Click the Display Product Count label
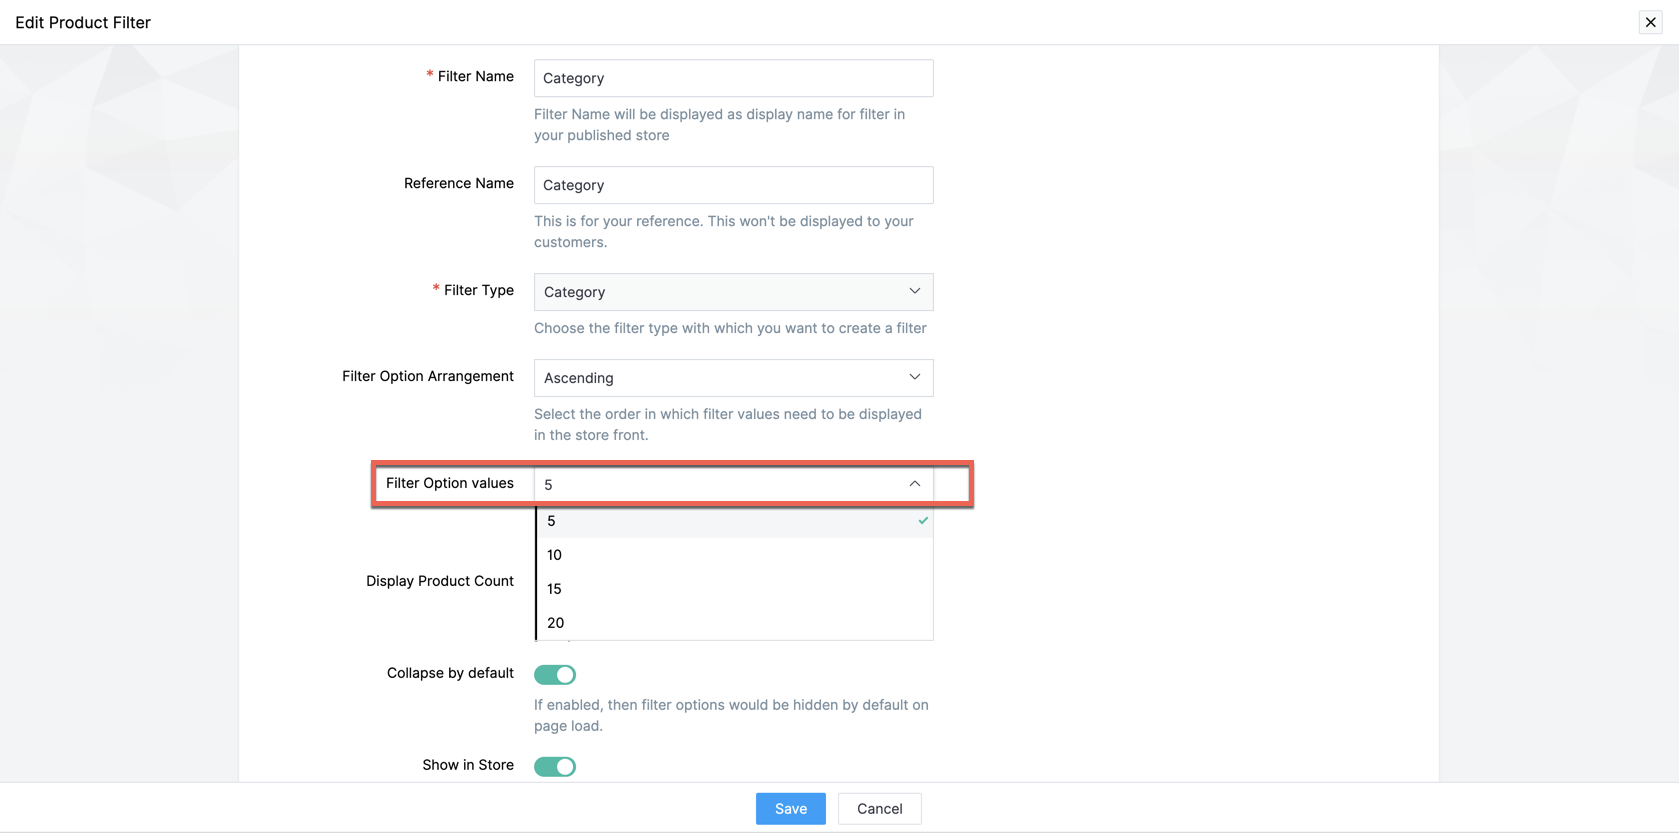This screenshot has width=1679, height=833. coord(439,581)
